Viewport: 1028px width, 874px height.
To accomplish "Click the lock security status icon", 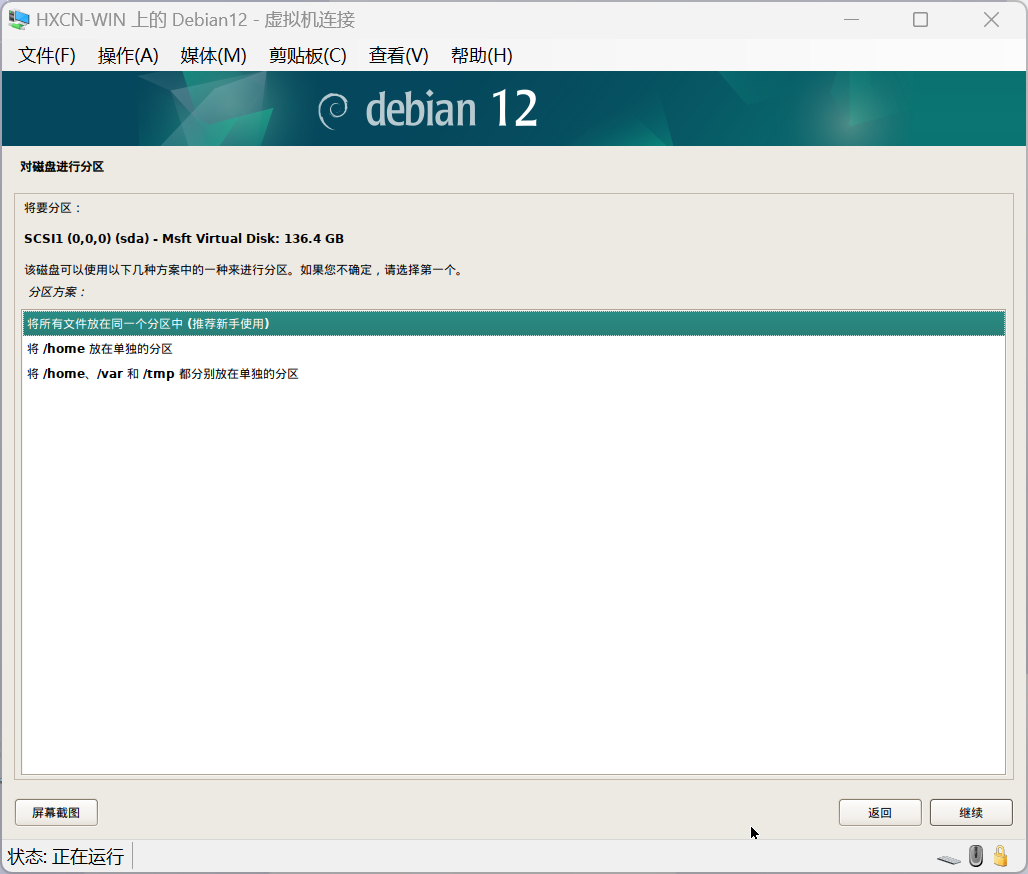I will (x=1000, y=856).
